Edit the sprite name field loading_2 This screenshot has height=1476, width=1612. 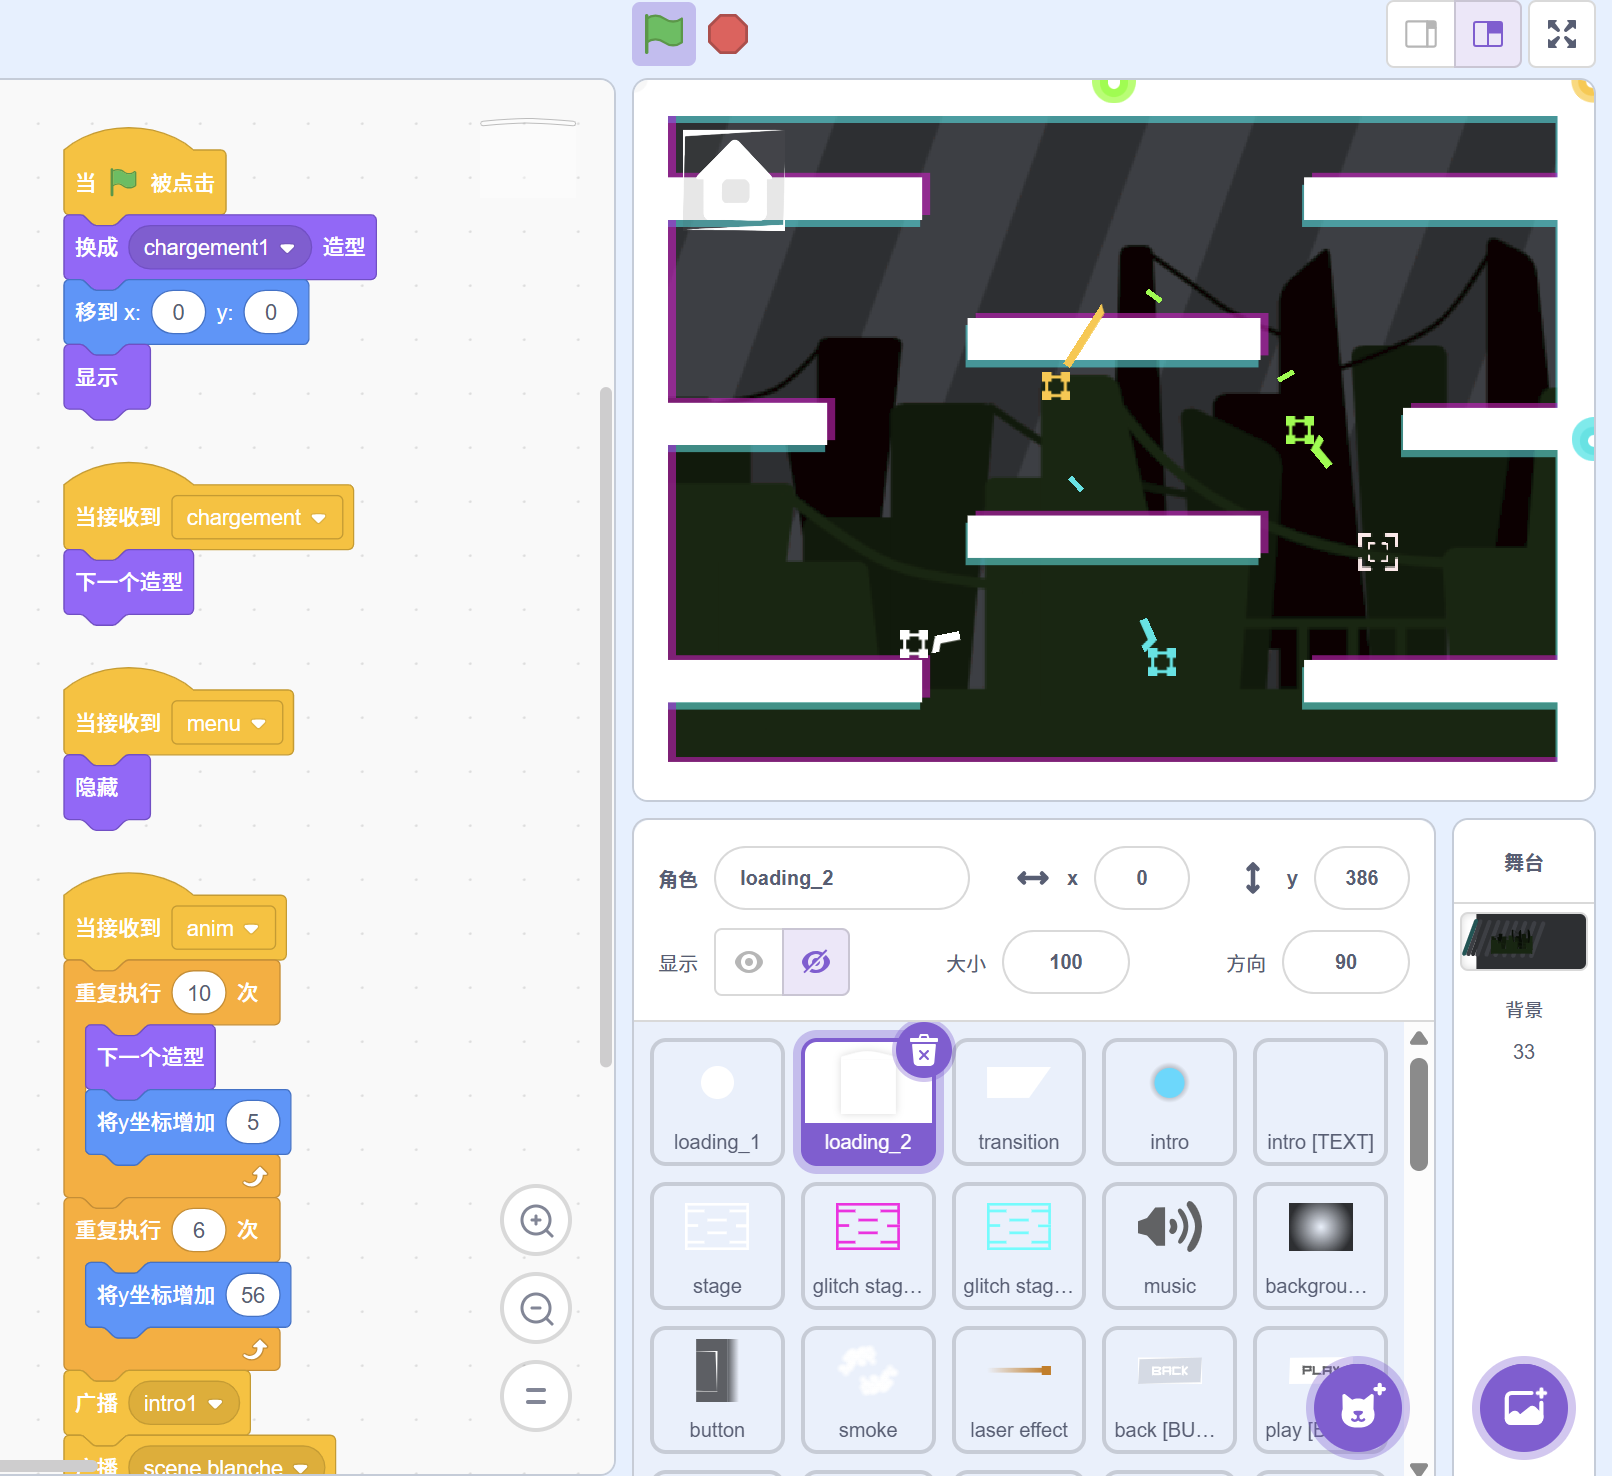point(841,878)
